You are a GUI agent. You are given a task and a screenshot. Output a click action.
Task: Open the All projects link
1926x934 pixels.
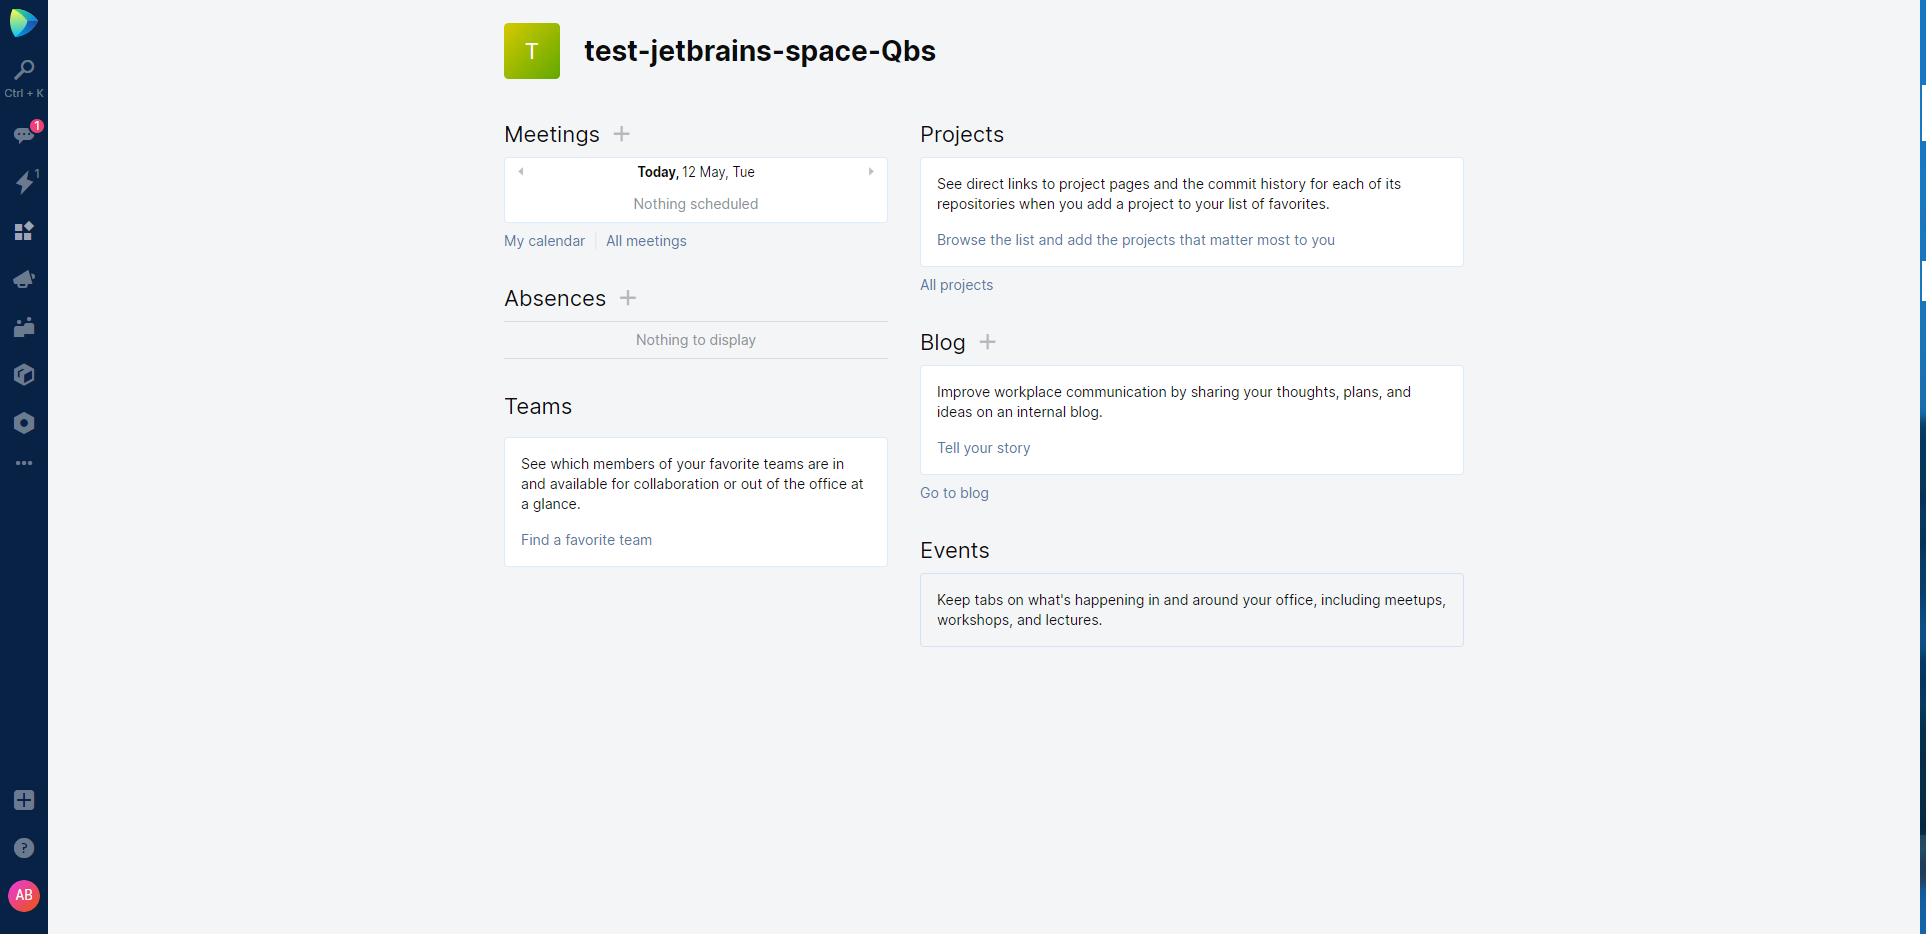(x=957, y=285)
